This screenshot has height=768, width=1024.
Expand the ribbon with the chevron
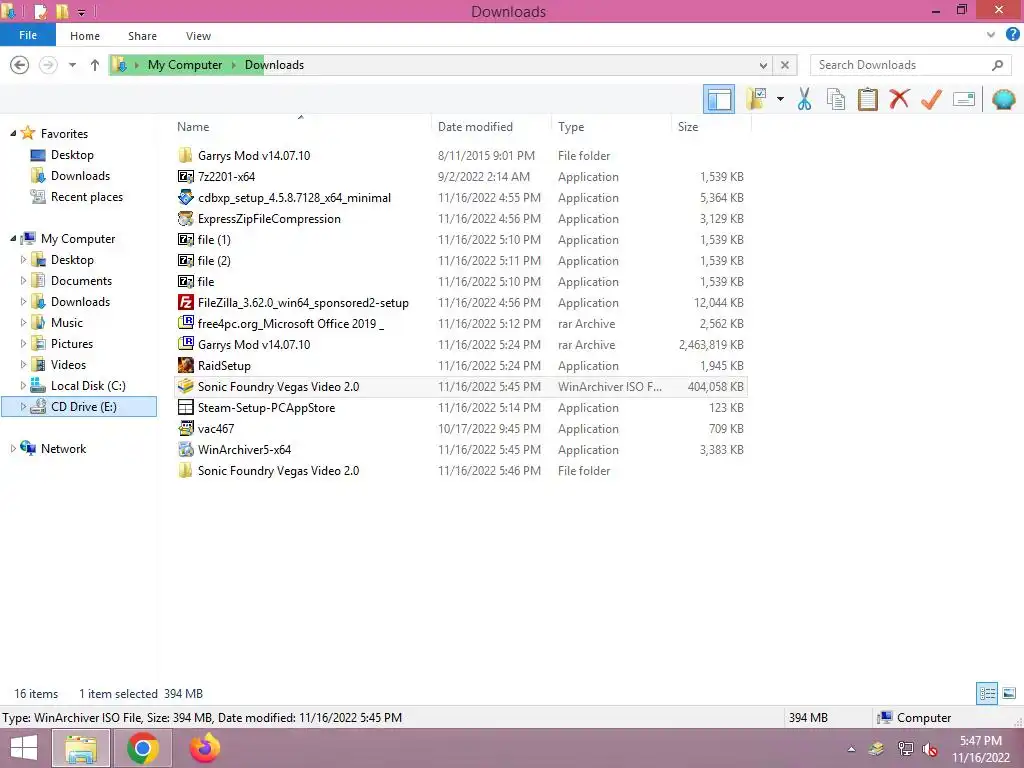[991, 35]
